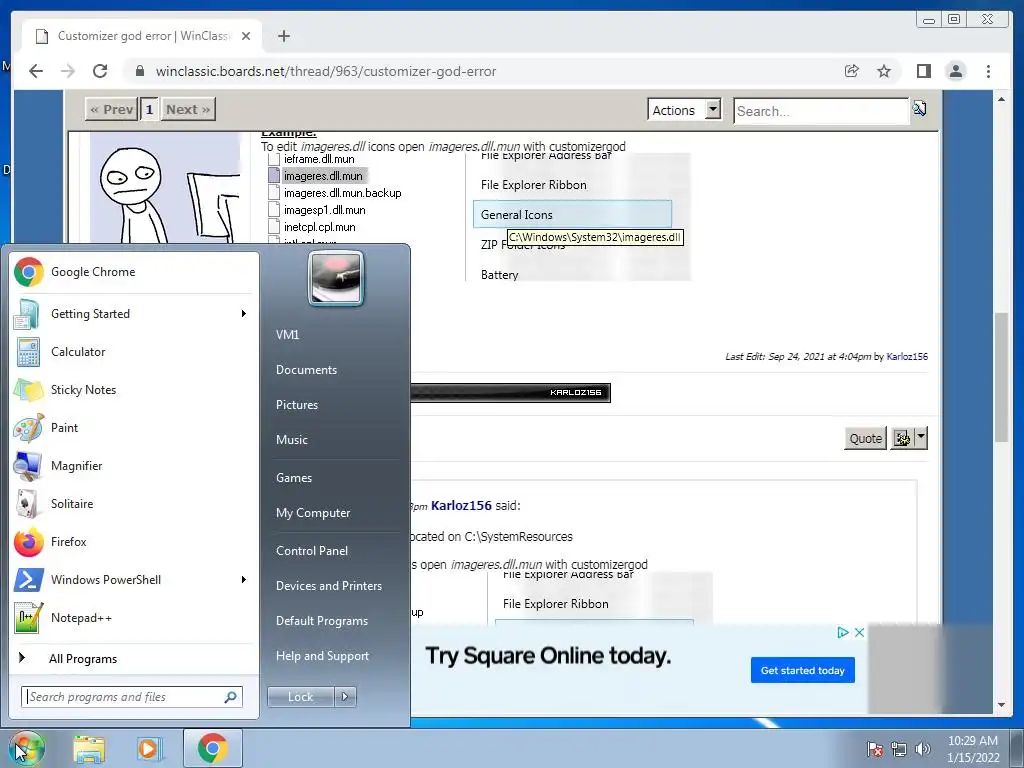Open Chrome three-dot menu
Screen dimensions: 1024x768
pos(988,71)
